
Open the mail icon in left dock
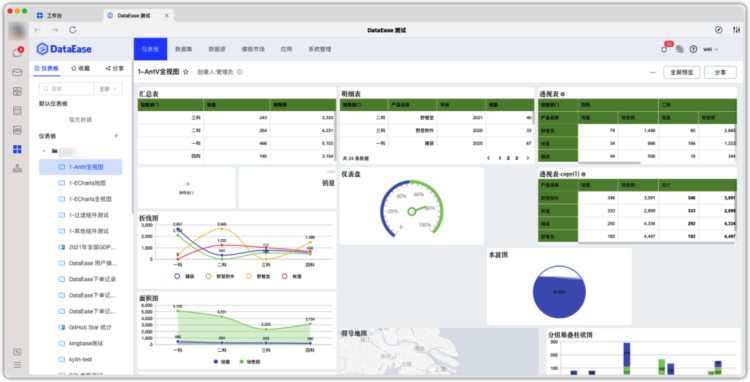click(x=17, y=73)
